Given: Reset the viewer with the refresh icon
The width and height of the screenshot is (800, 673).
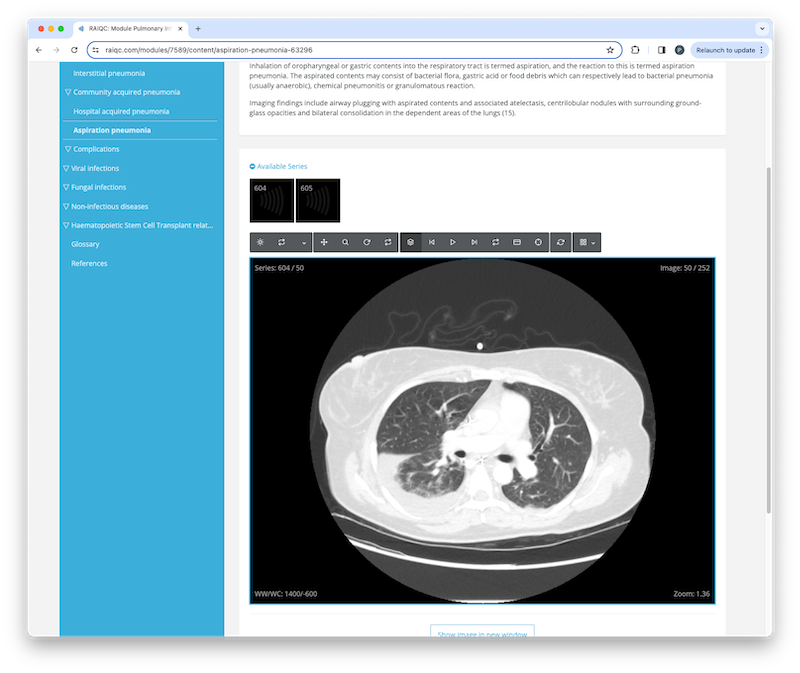Looking at the screenshot, I should (561, 242).
